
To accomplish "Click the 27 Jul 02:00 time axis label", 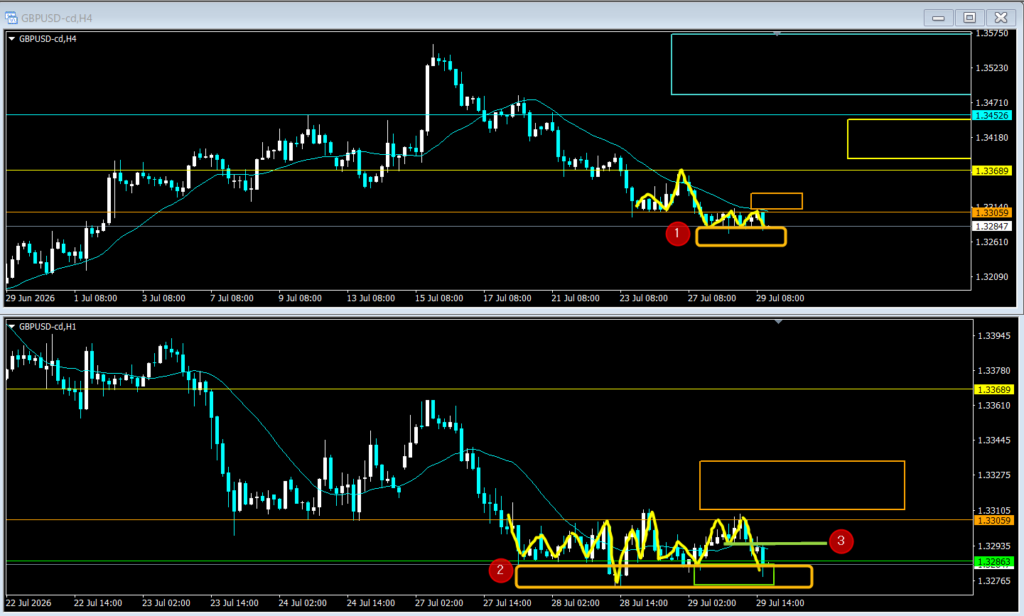I will 439,603.
